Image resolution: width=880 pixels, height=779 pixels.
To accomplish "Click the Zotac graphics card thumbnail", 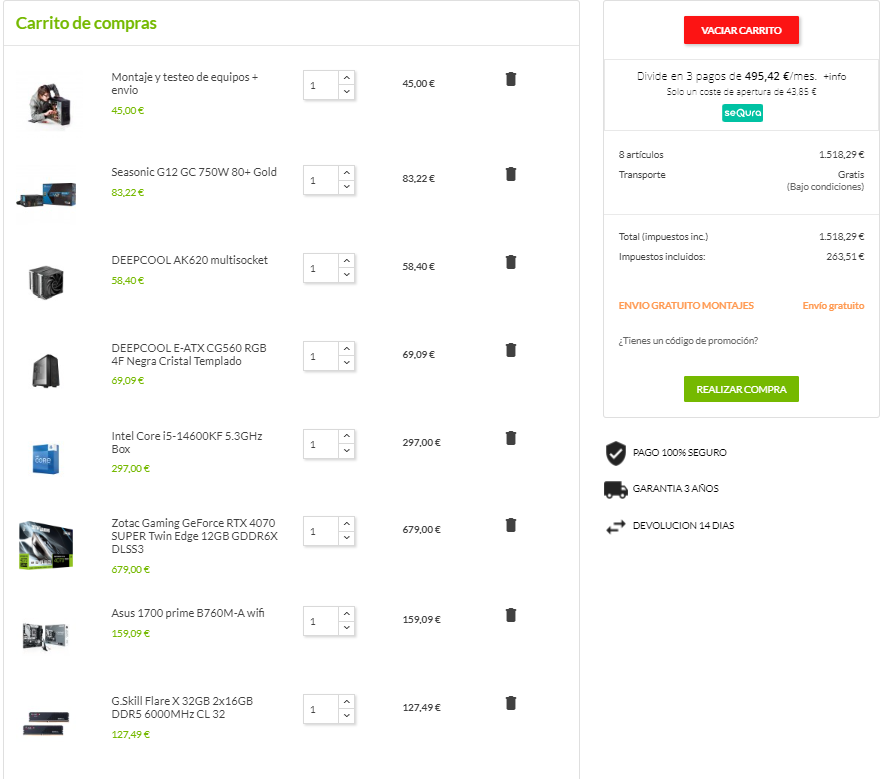I will click(x=46, y=545).
